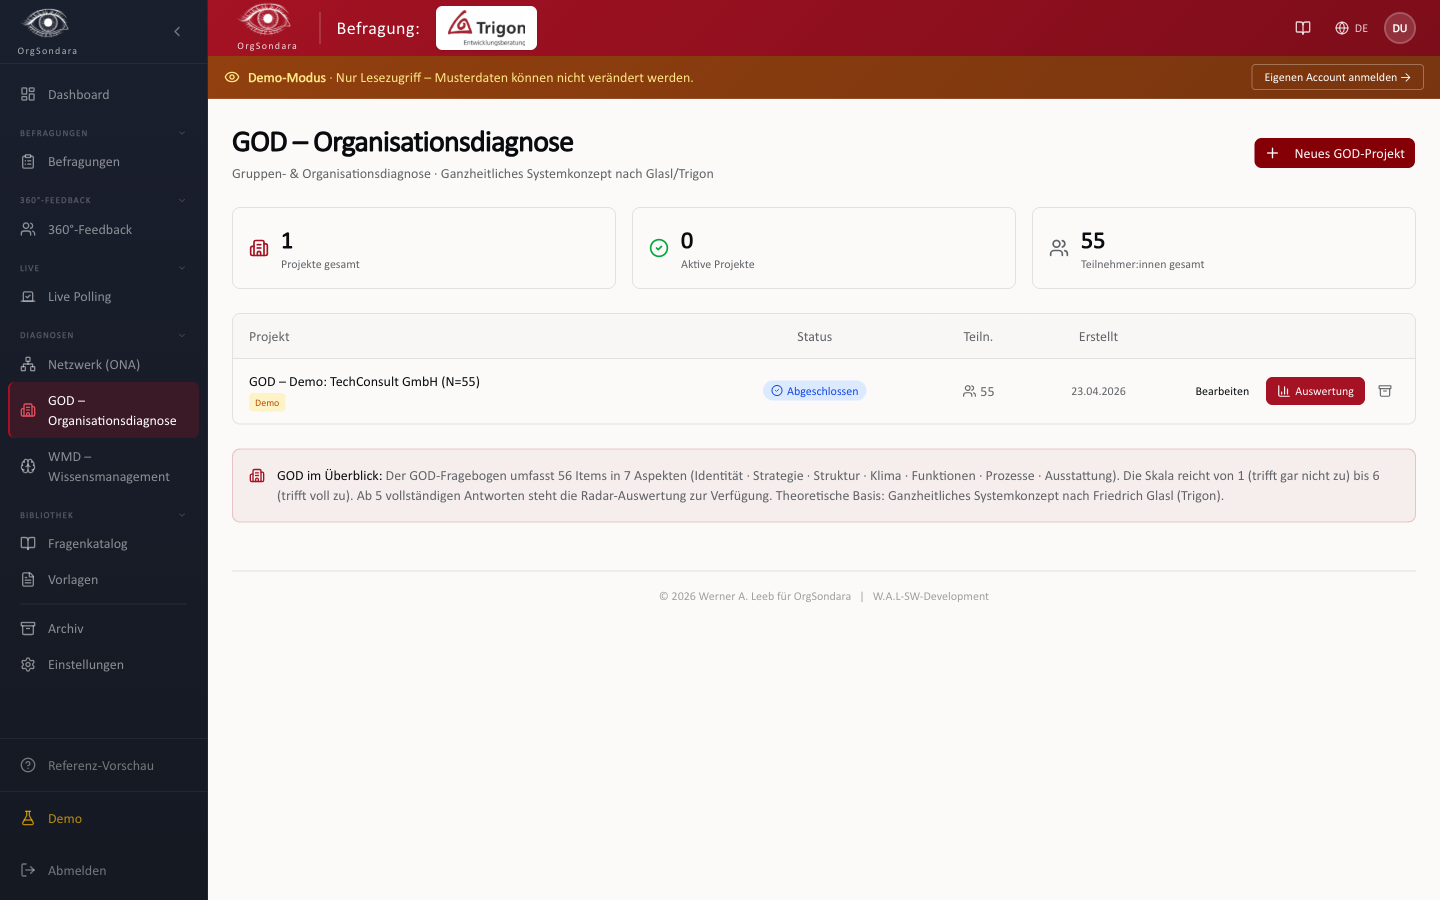The height and width of the screenshot is (900, 1440).
Task: Click the Demo tag under project name
Action: pos(267,403)
